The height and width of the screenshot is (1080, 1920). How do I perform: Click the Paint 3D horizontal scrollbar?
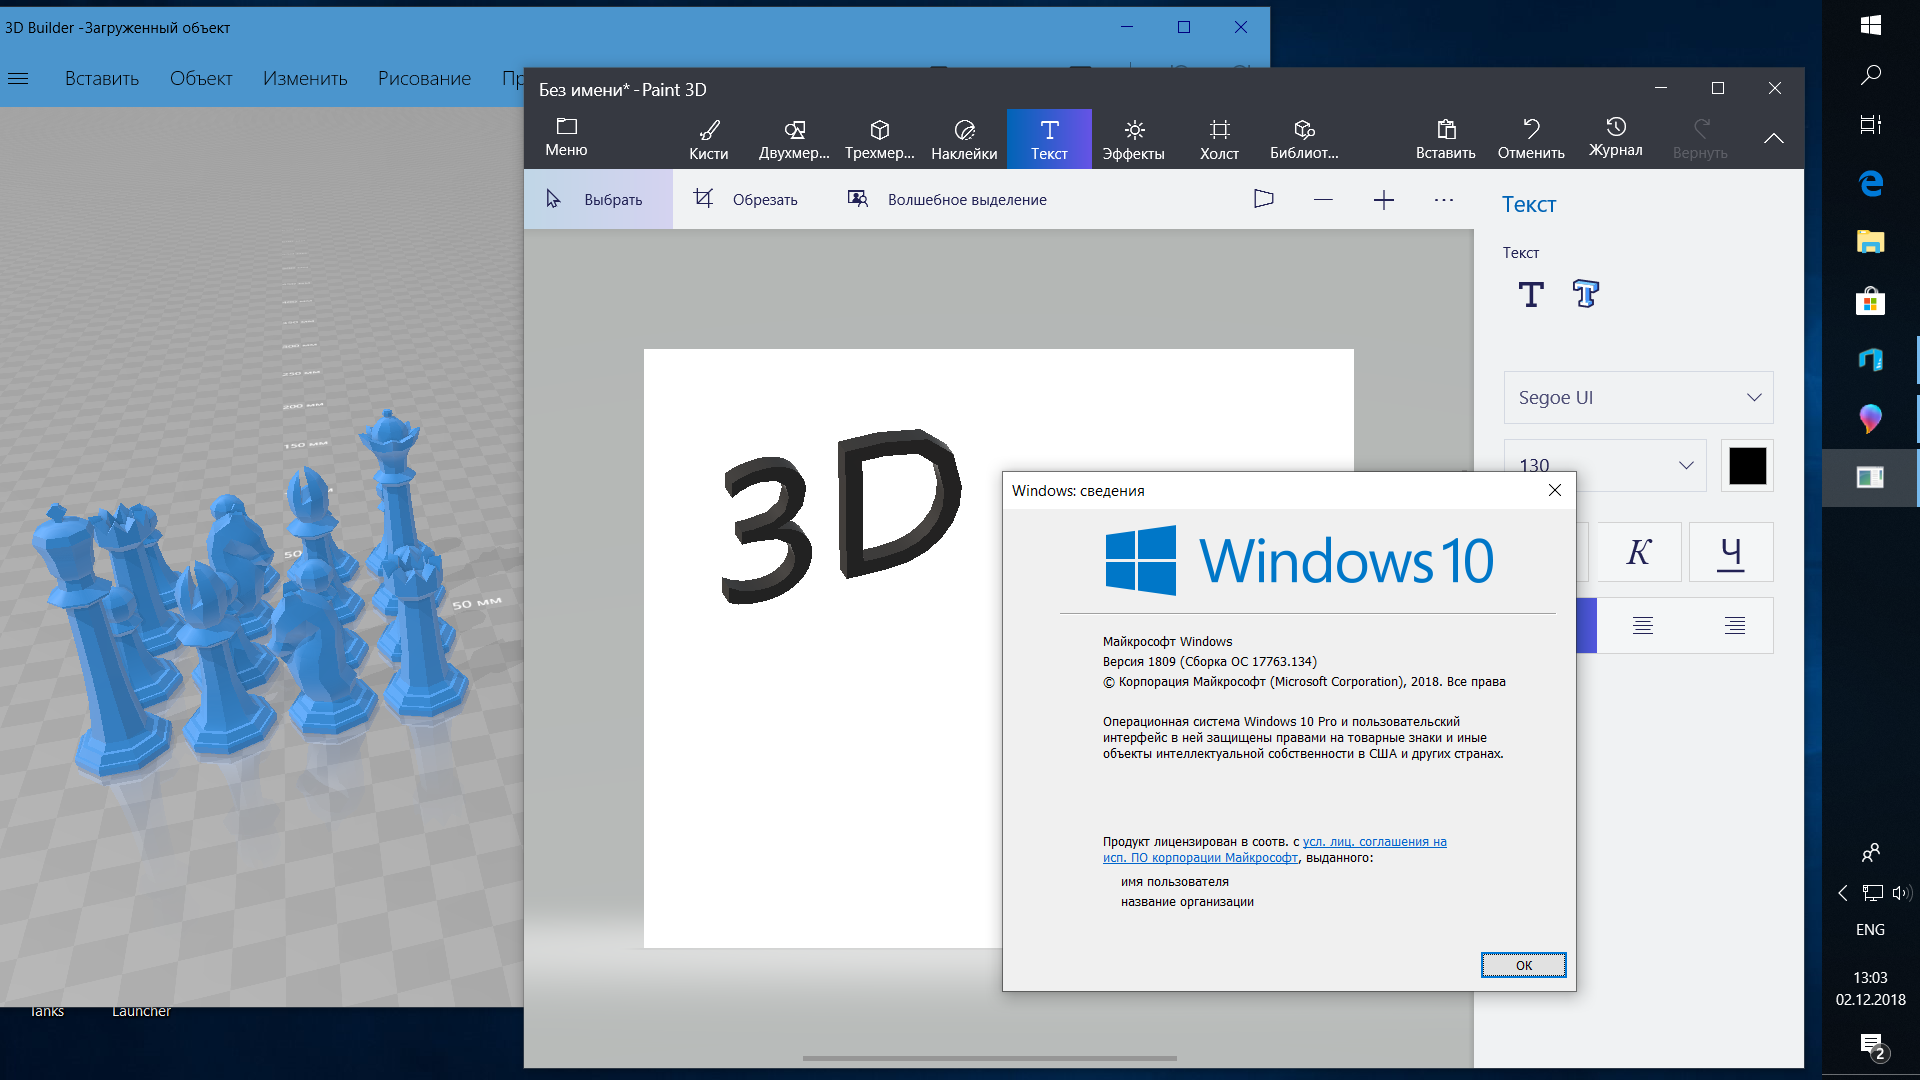click(989, 1058)
